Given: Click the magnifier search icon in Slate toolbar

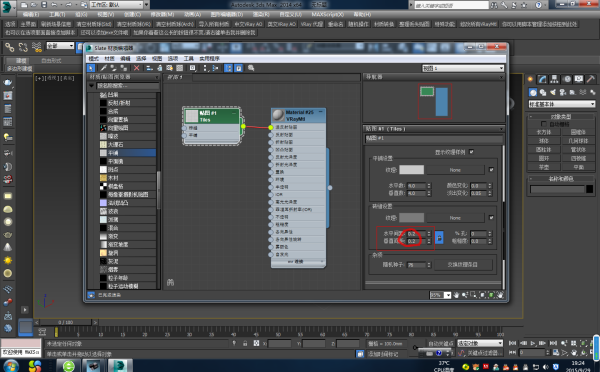Looking at the screenshot, I should pyautogui.click(x=251, y=68).
